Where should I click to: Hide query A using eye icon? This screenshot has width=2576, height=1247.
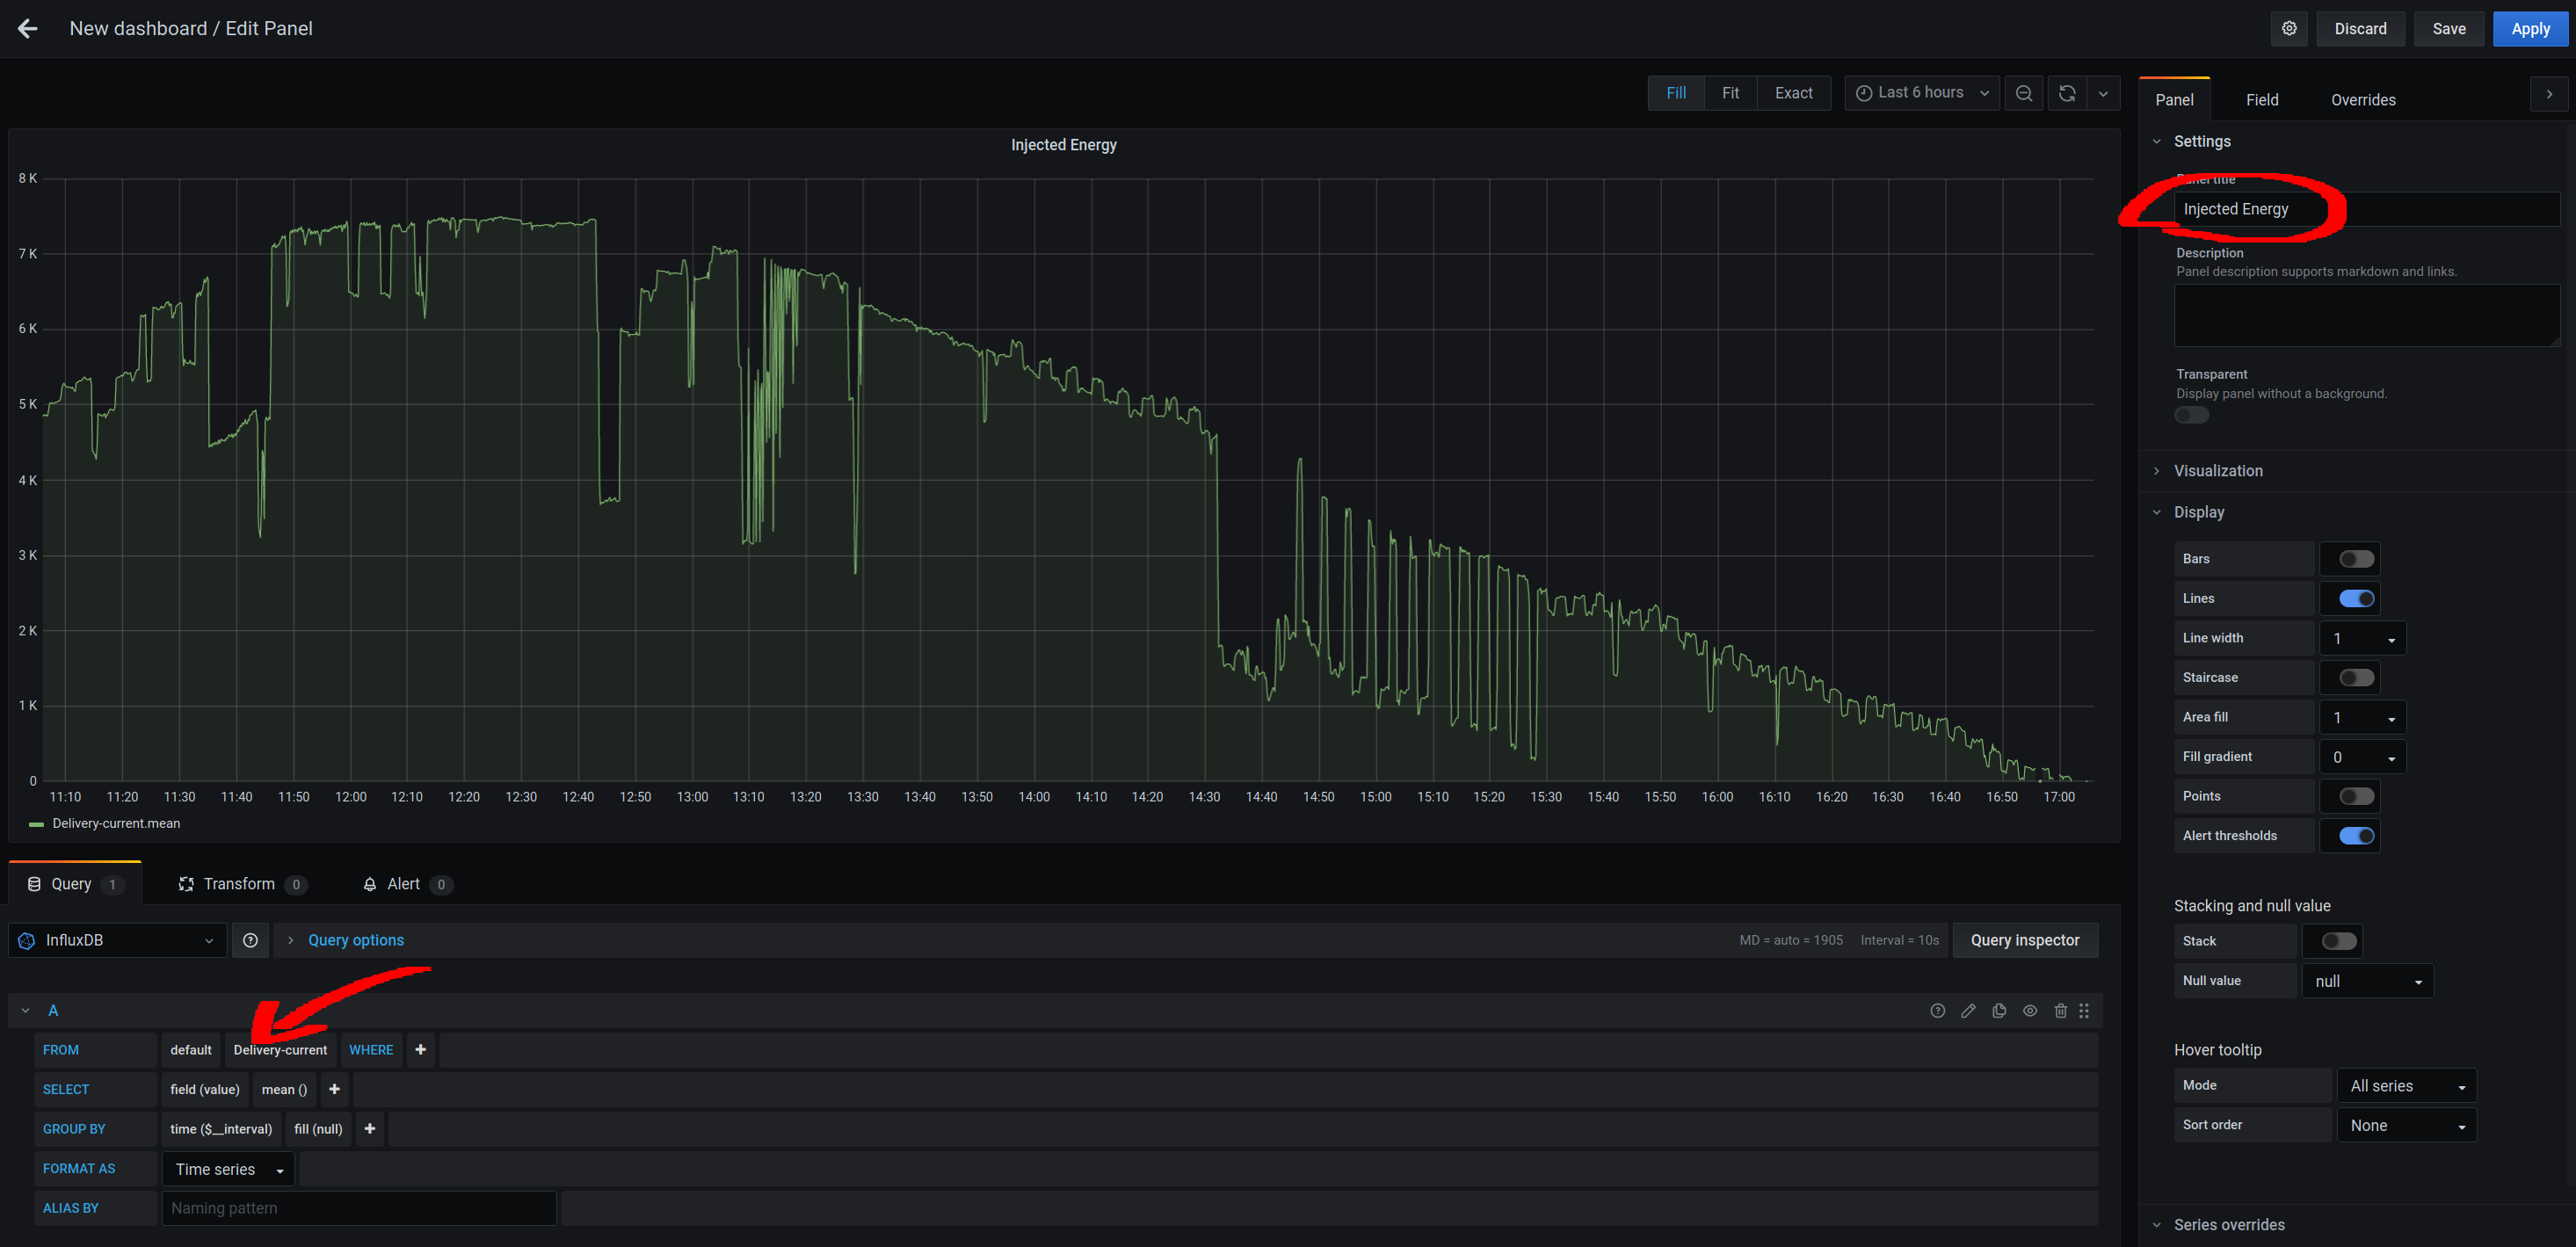pos(2029,1011)
